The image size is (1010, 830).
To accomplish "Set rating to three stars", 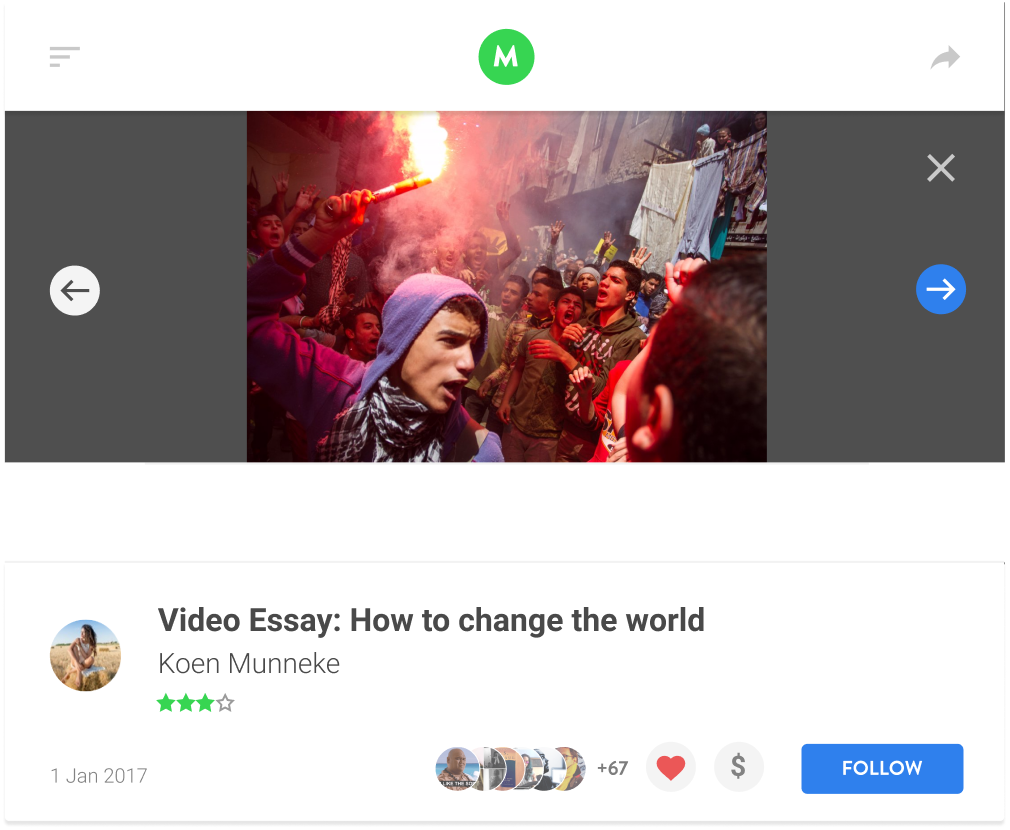I will 205,703.
